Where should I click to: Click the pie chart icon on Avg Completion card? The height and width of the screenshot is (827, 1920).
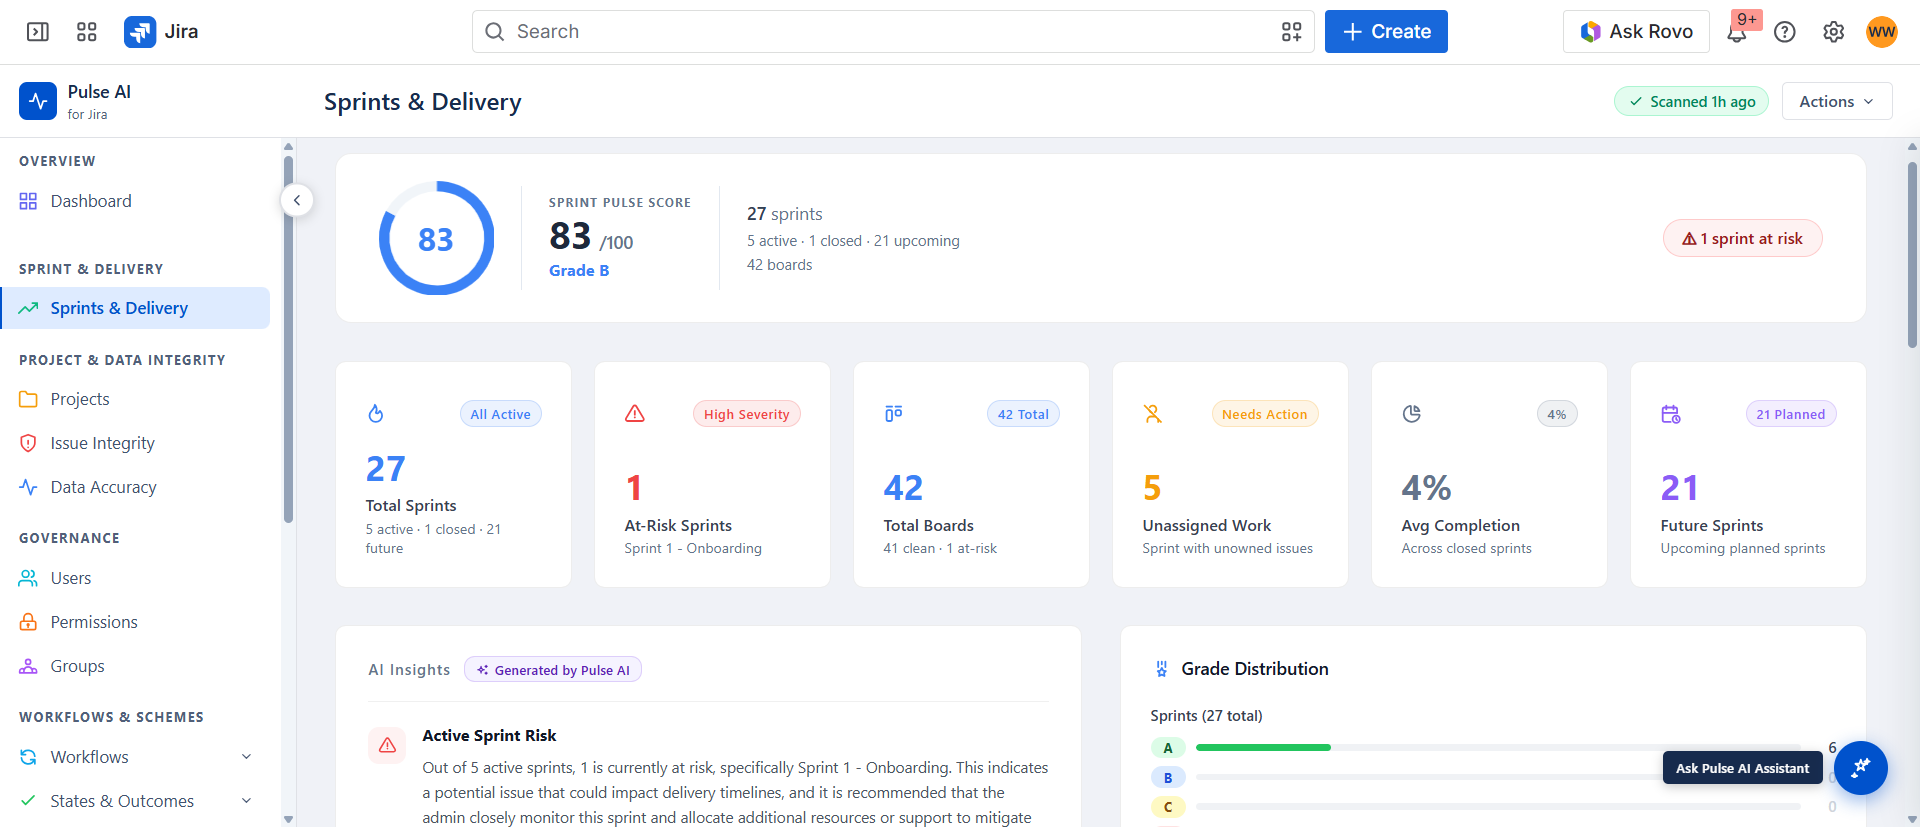(1412, 414)
